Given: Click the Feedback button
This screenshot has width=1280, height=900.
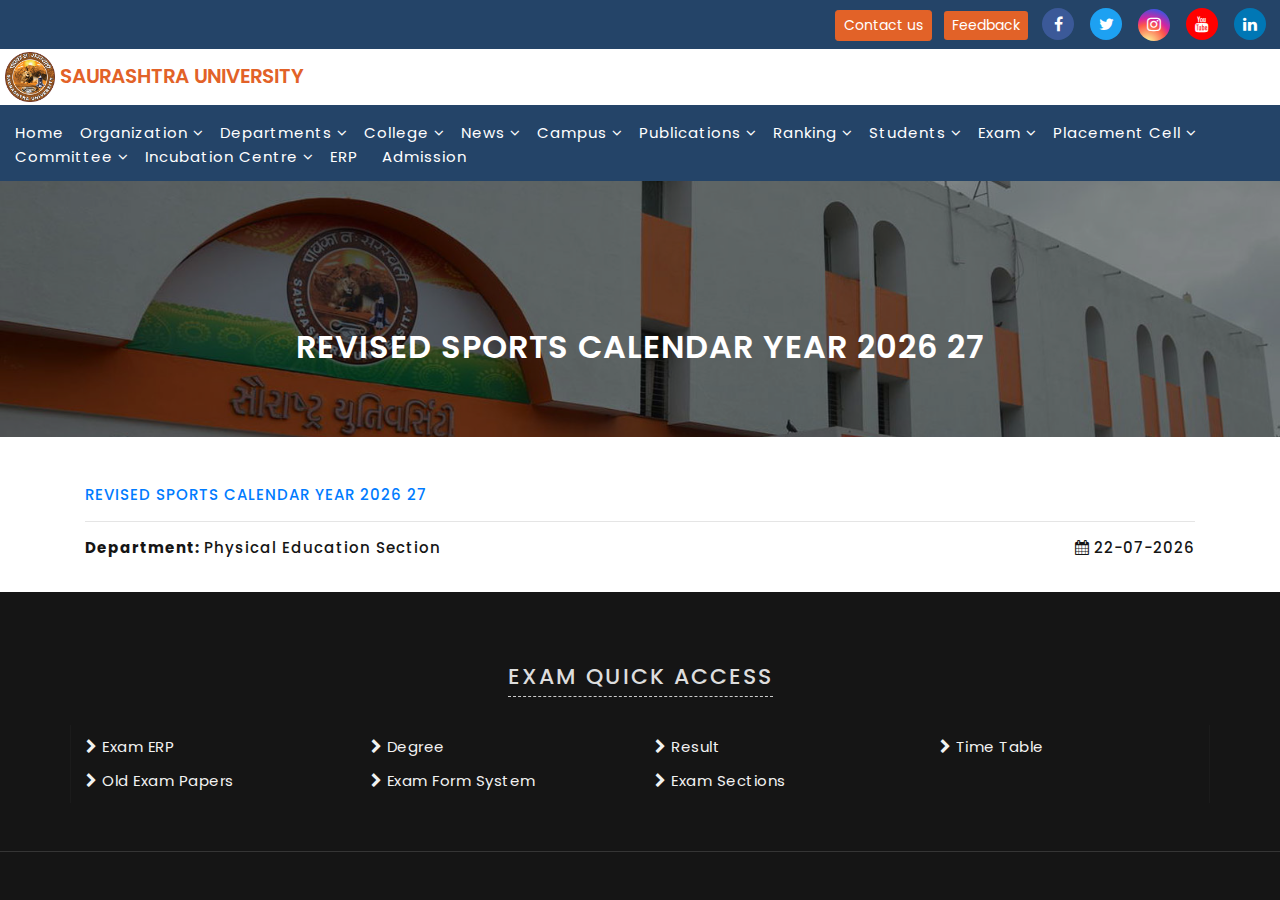Looking at the screenshot, I should [986, 25].
